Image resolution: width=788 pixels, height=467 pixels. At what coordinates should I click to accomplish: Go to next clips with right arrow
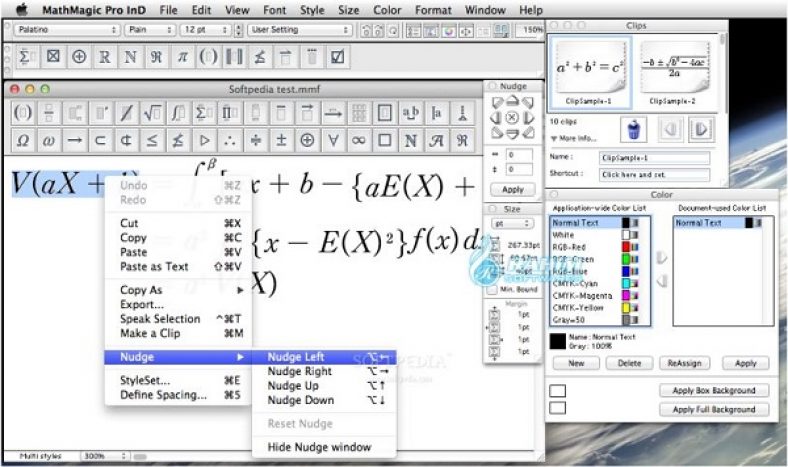tap(700, 130)
